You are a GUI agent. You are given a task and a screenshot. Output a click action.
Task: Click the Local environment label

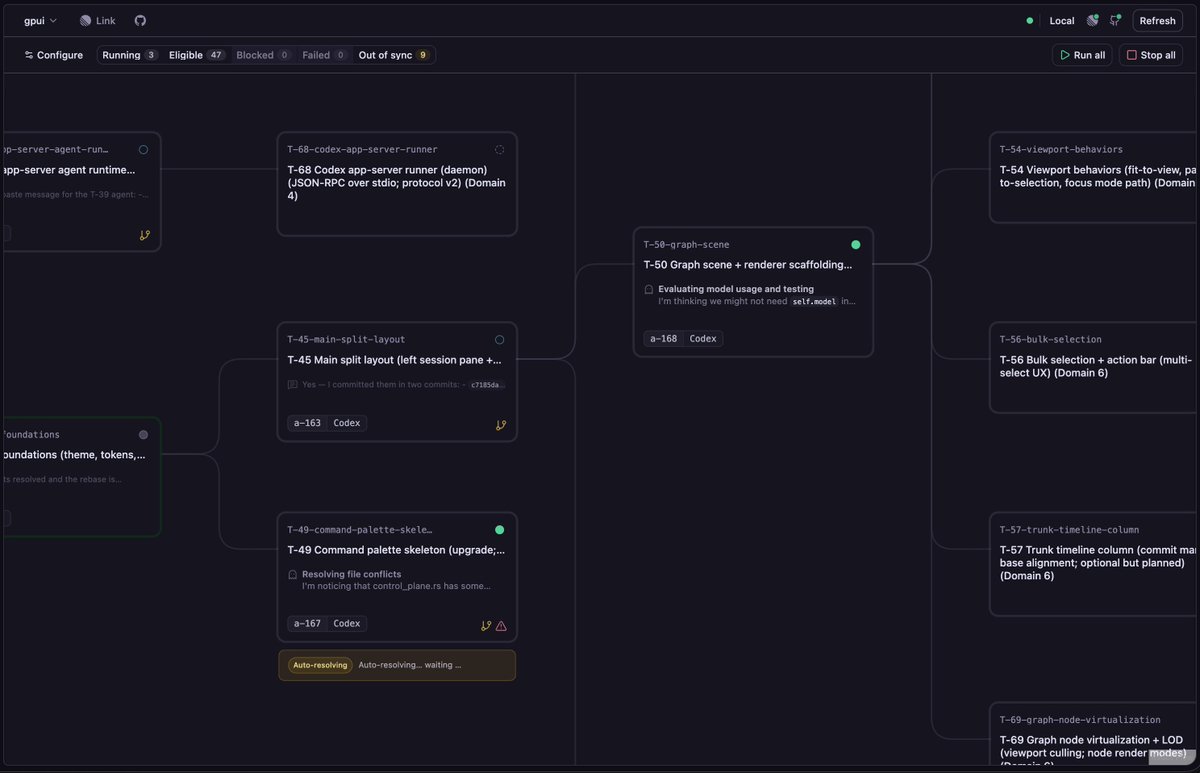(x=1062, y=21)
